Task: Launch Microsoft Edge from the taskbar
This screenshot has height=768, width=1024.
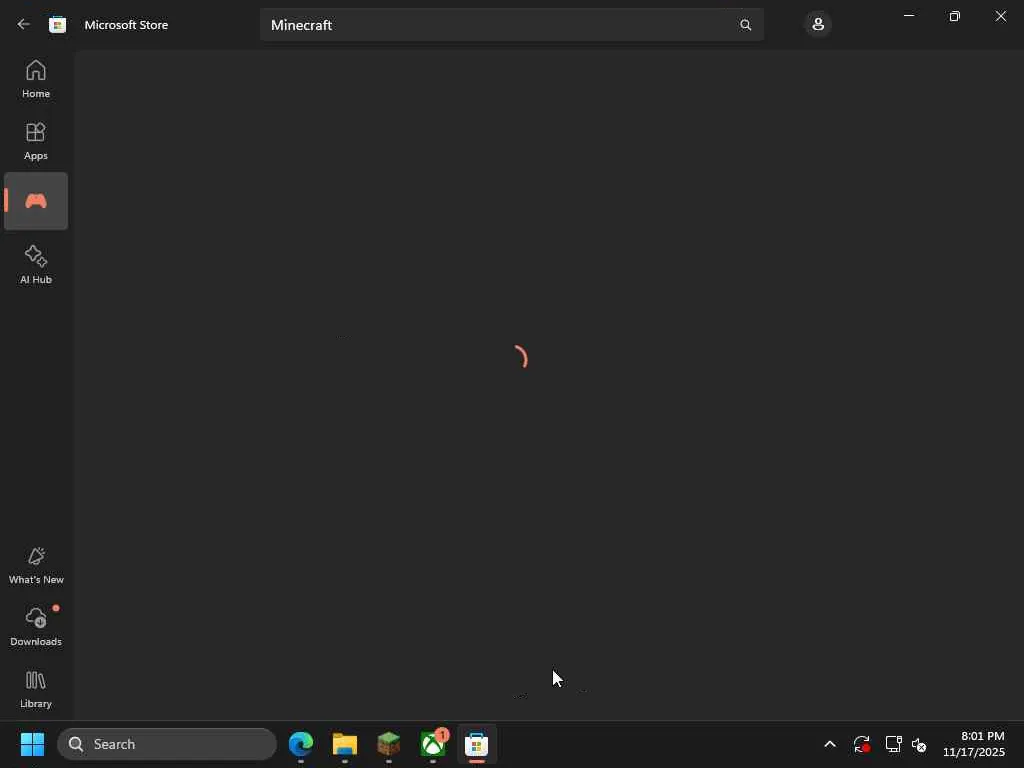Action: (301, 744)
